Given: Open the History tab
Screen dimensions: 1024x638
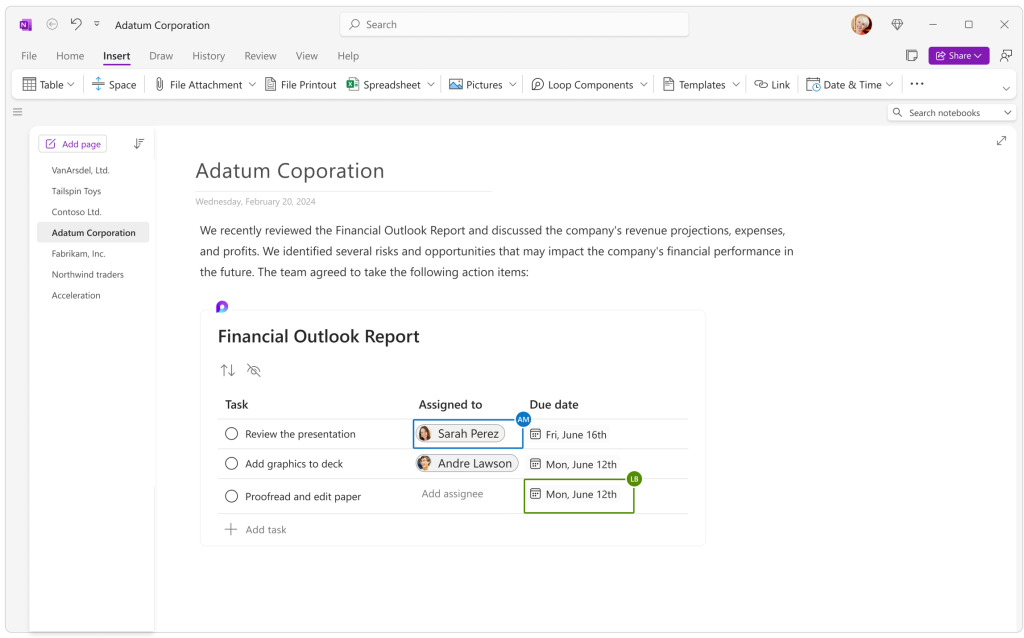Looking at the screenshot, I should pos(208,56).
